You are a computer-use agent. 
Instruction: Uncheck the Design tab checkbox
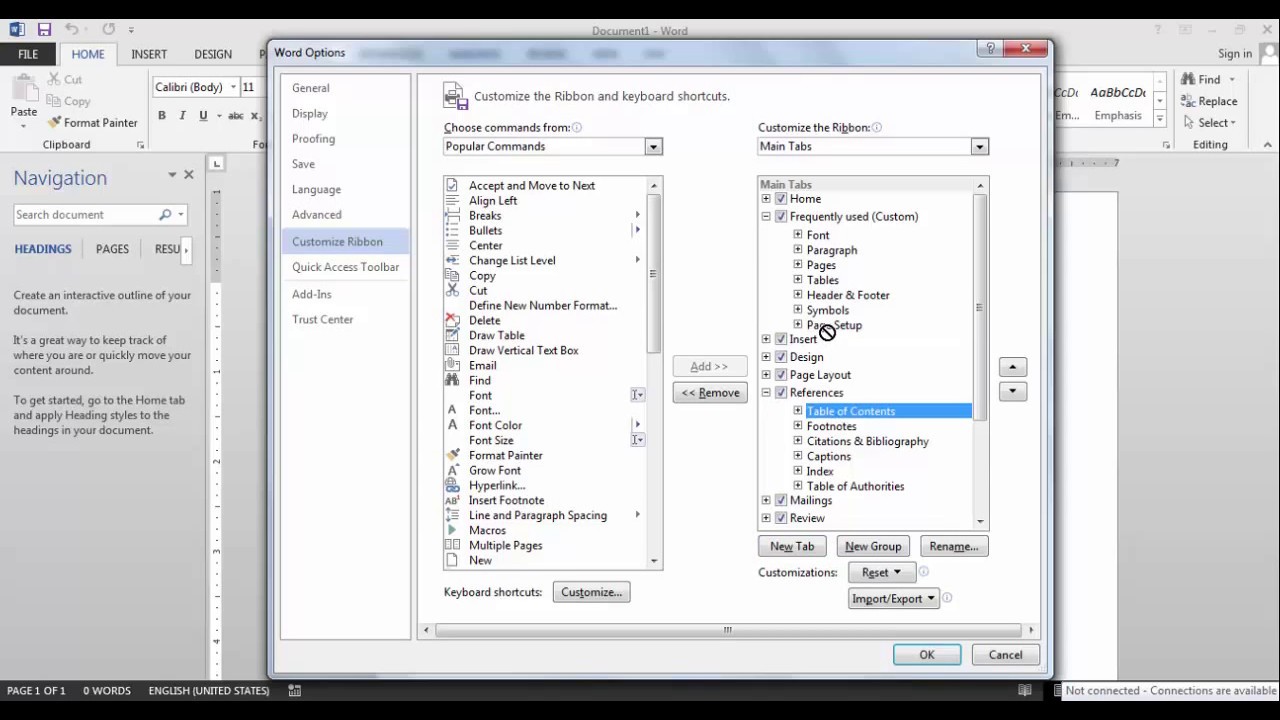[x=781, y=357]
